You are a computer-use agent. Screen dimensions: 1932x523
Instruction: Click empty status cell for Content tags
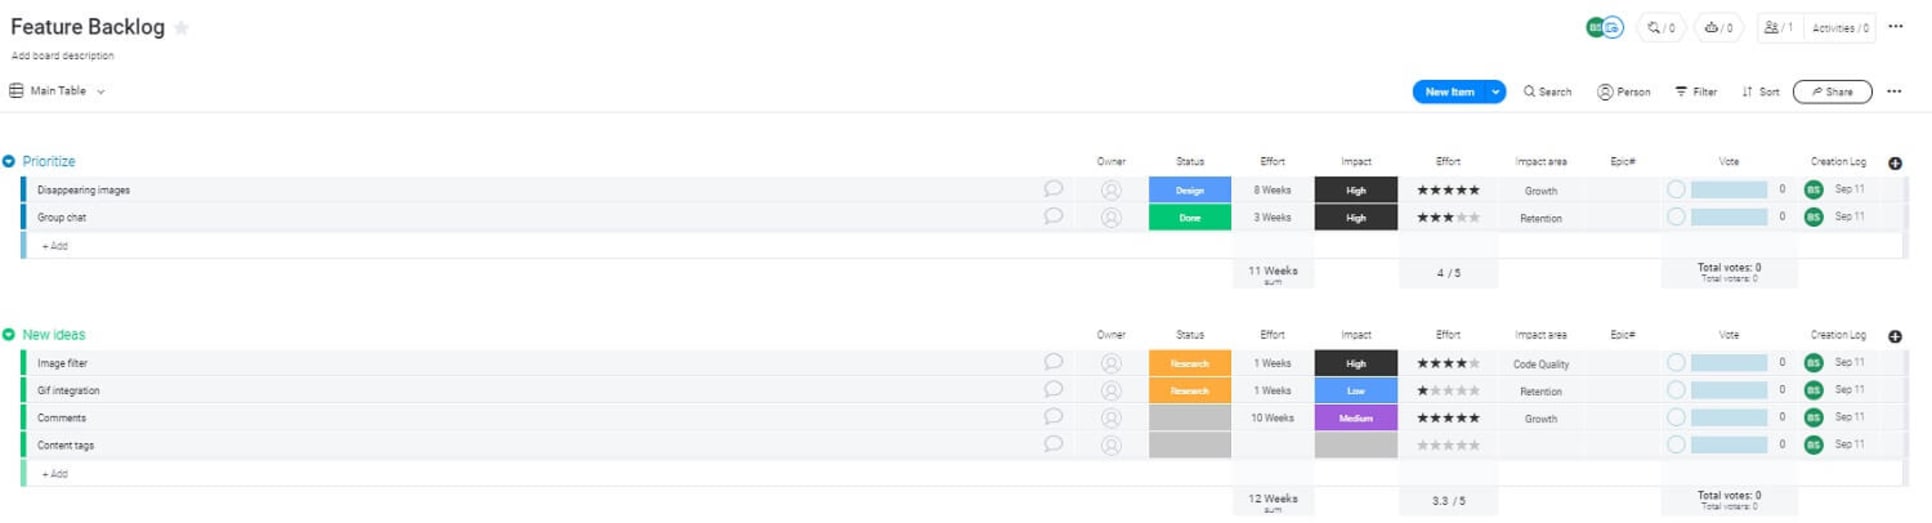[x=1190, y=445]
